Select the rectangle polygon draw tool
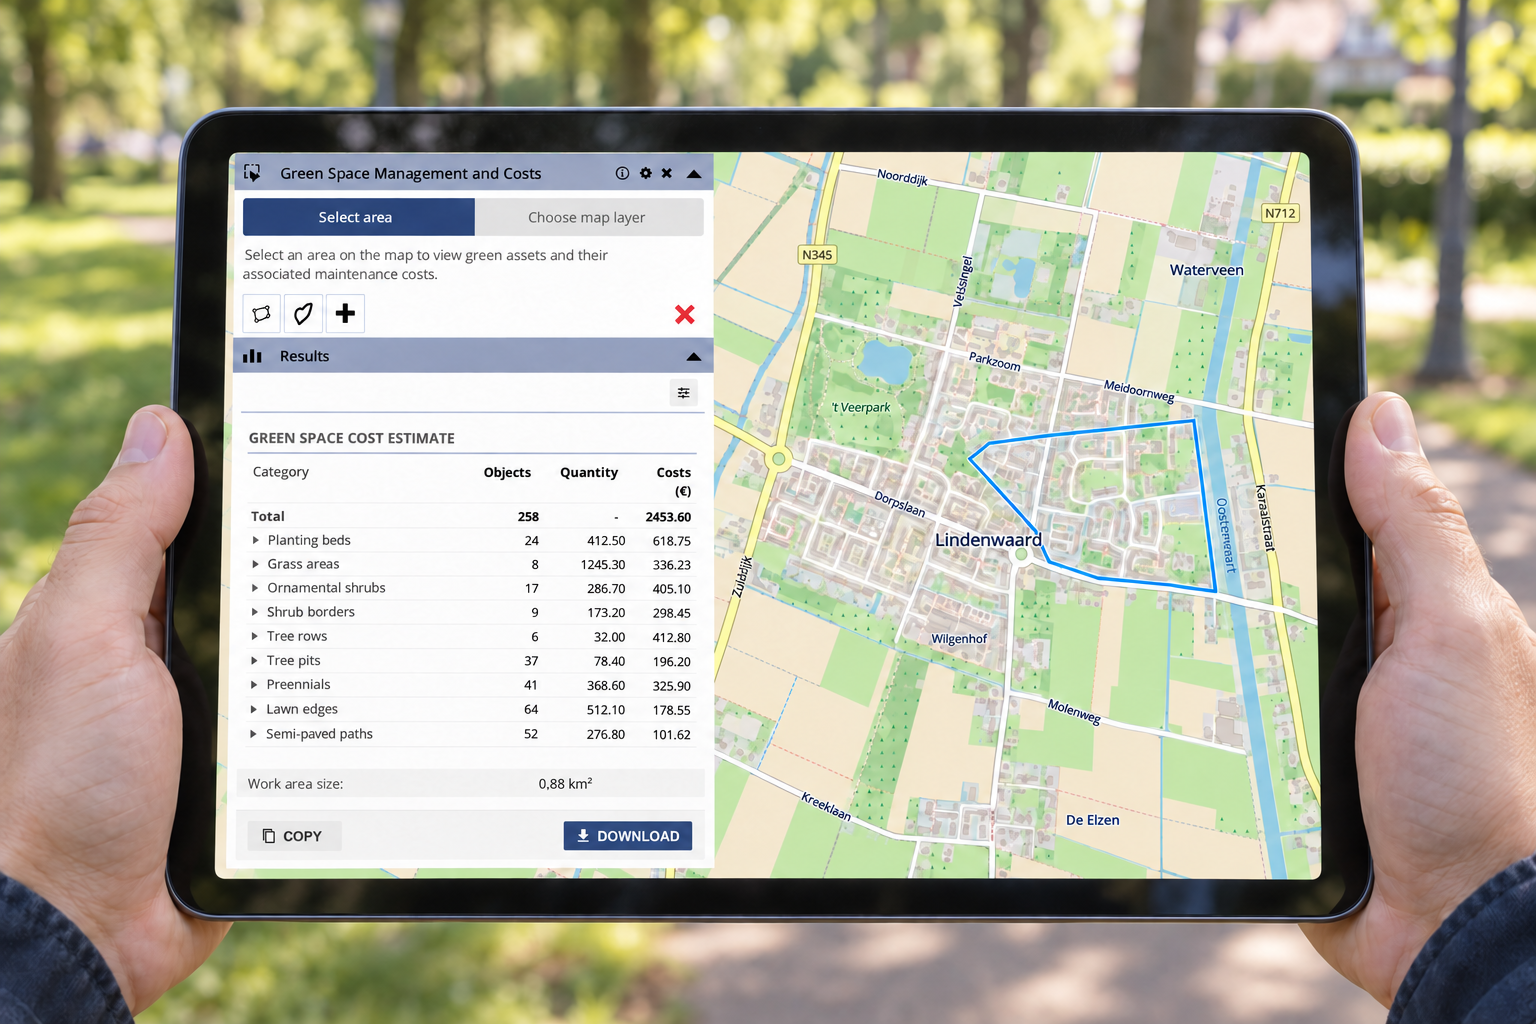Screen dimensions: 1536x1024 (x=262, y=314)
